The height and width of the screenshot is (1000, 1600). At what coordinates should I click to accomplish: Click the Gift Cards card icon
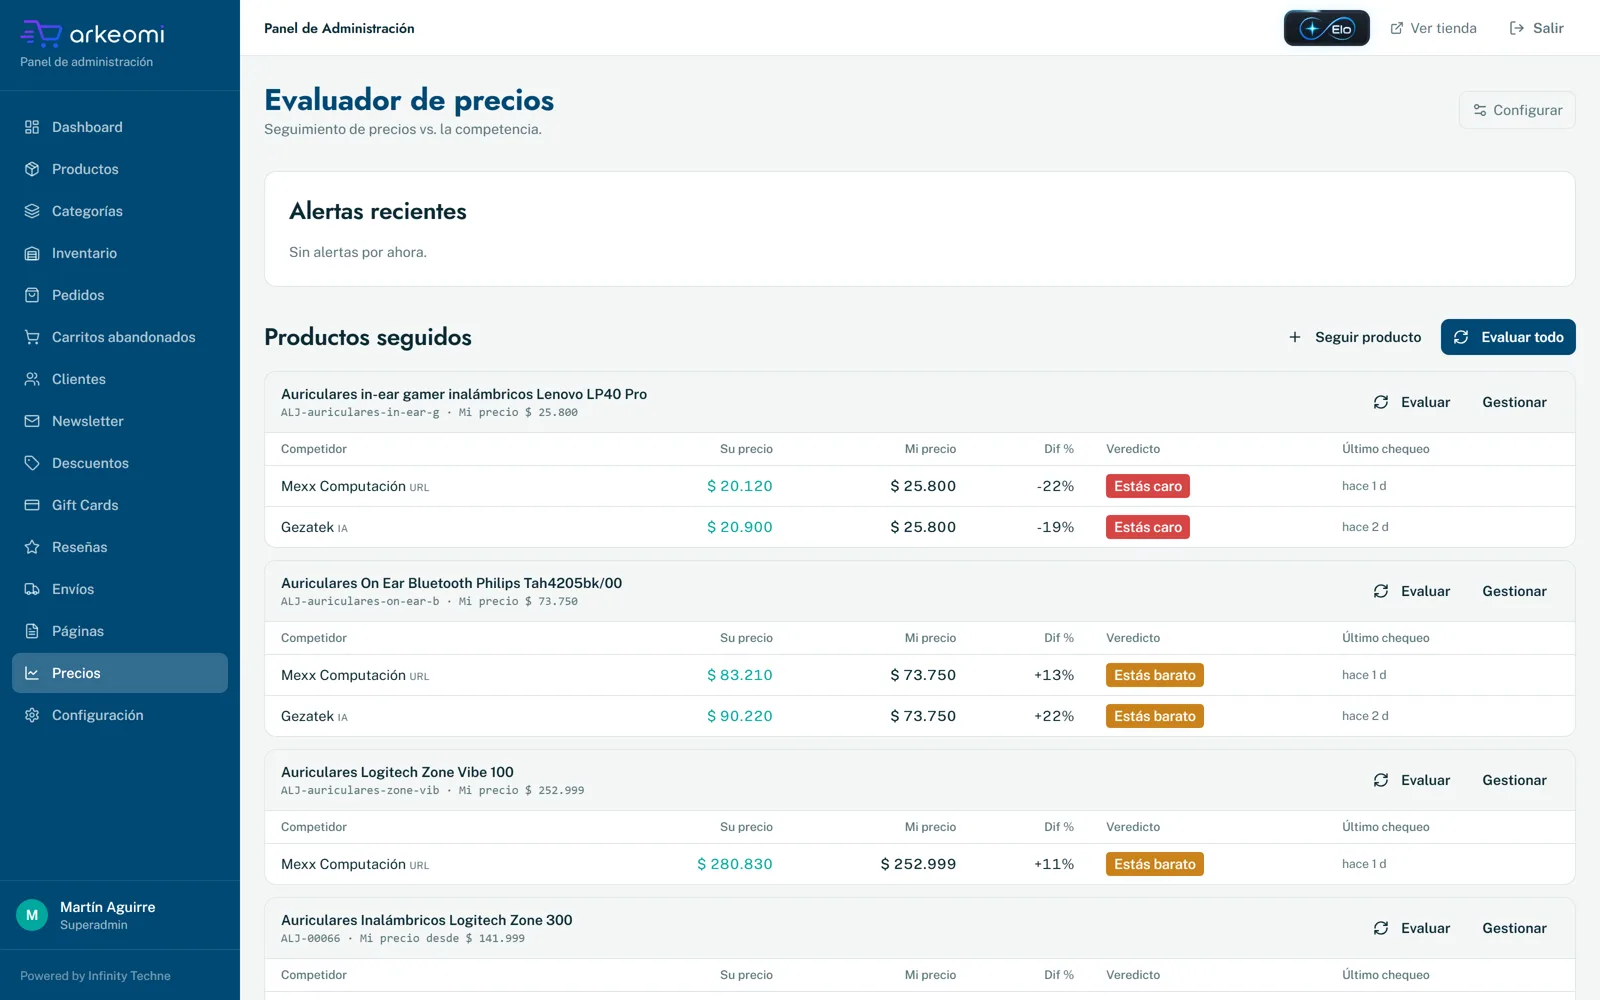(32, 505)
